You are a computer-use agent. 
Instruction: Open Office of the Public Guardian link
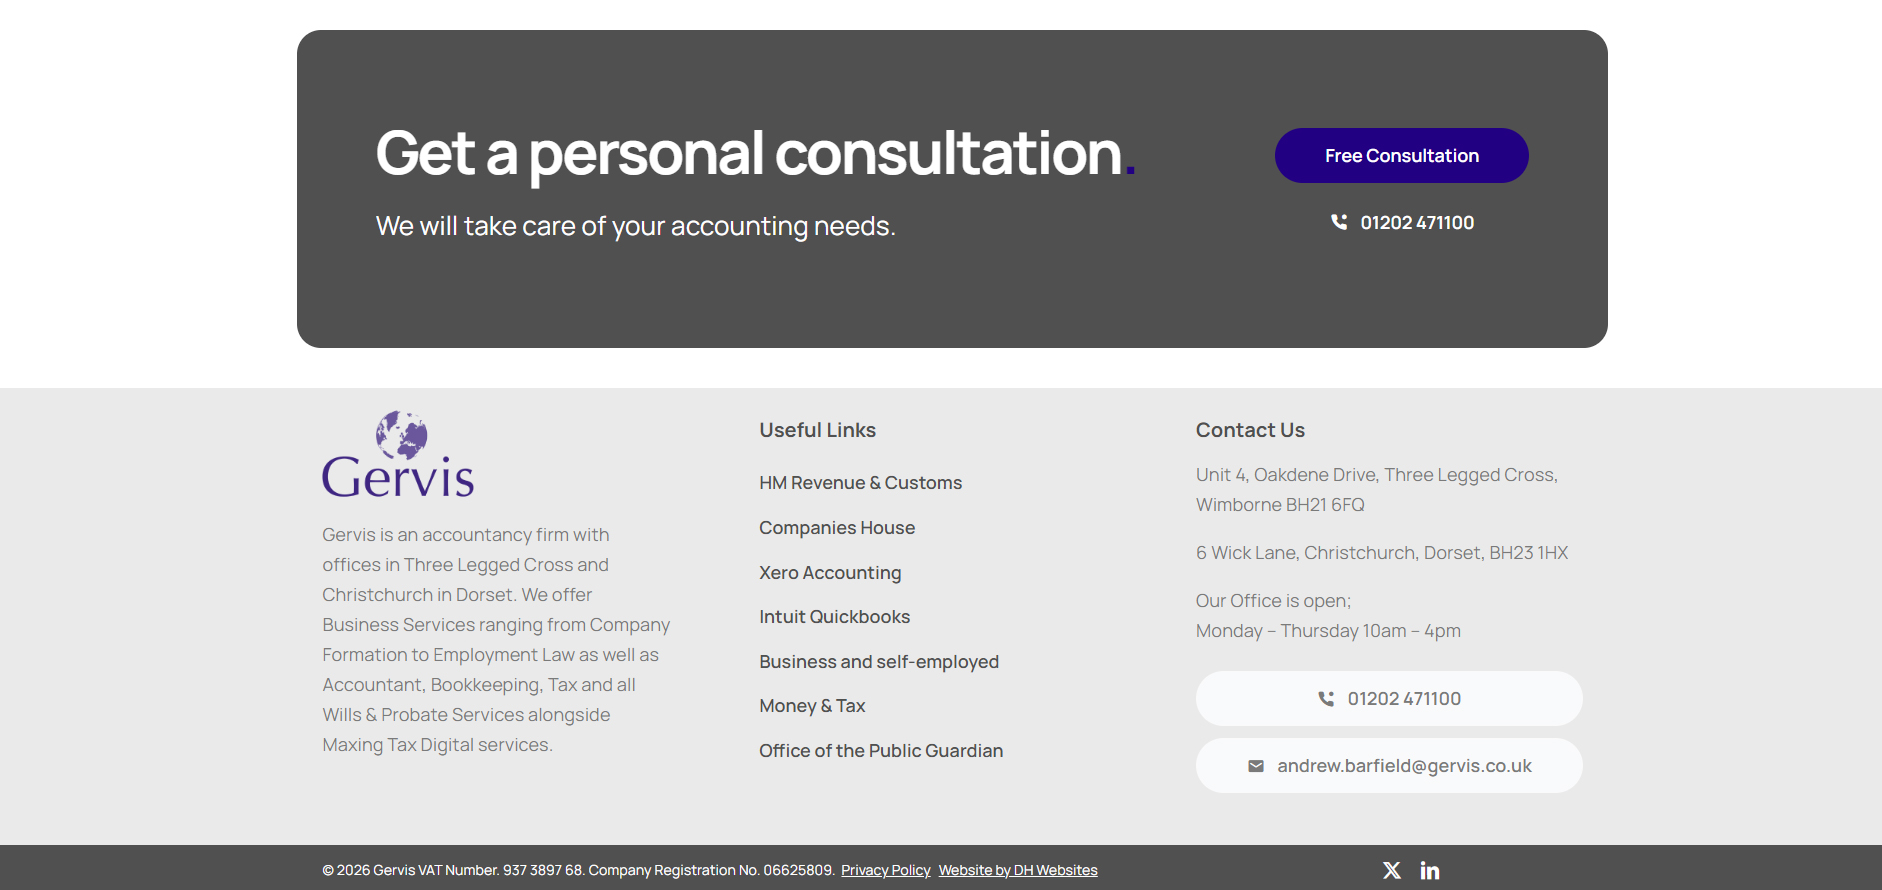(881, 751)
